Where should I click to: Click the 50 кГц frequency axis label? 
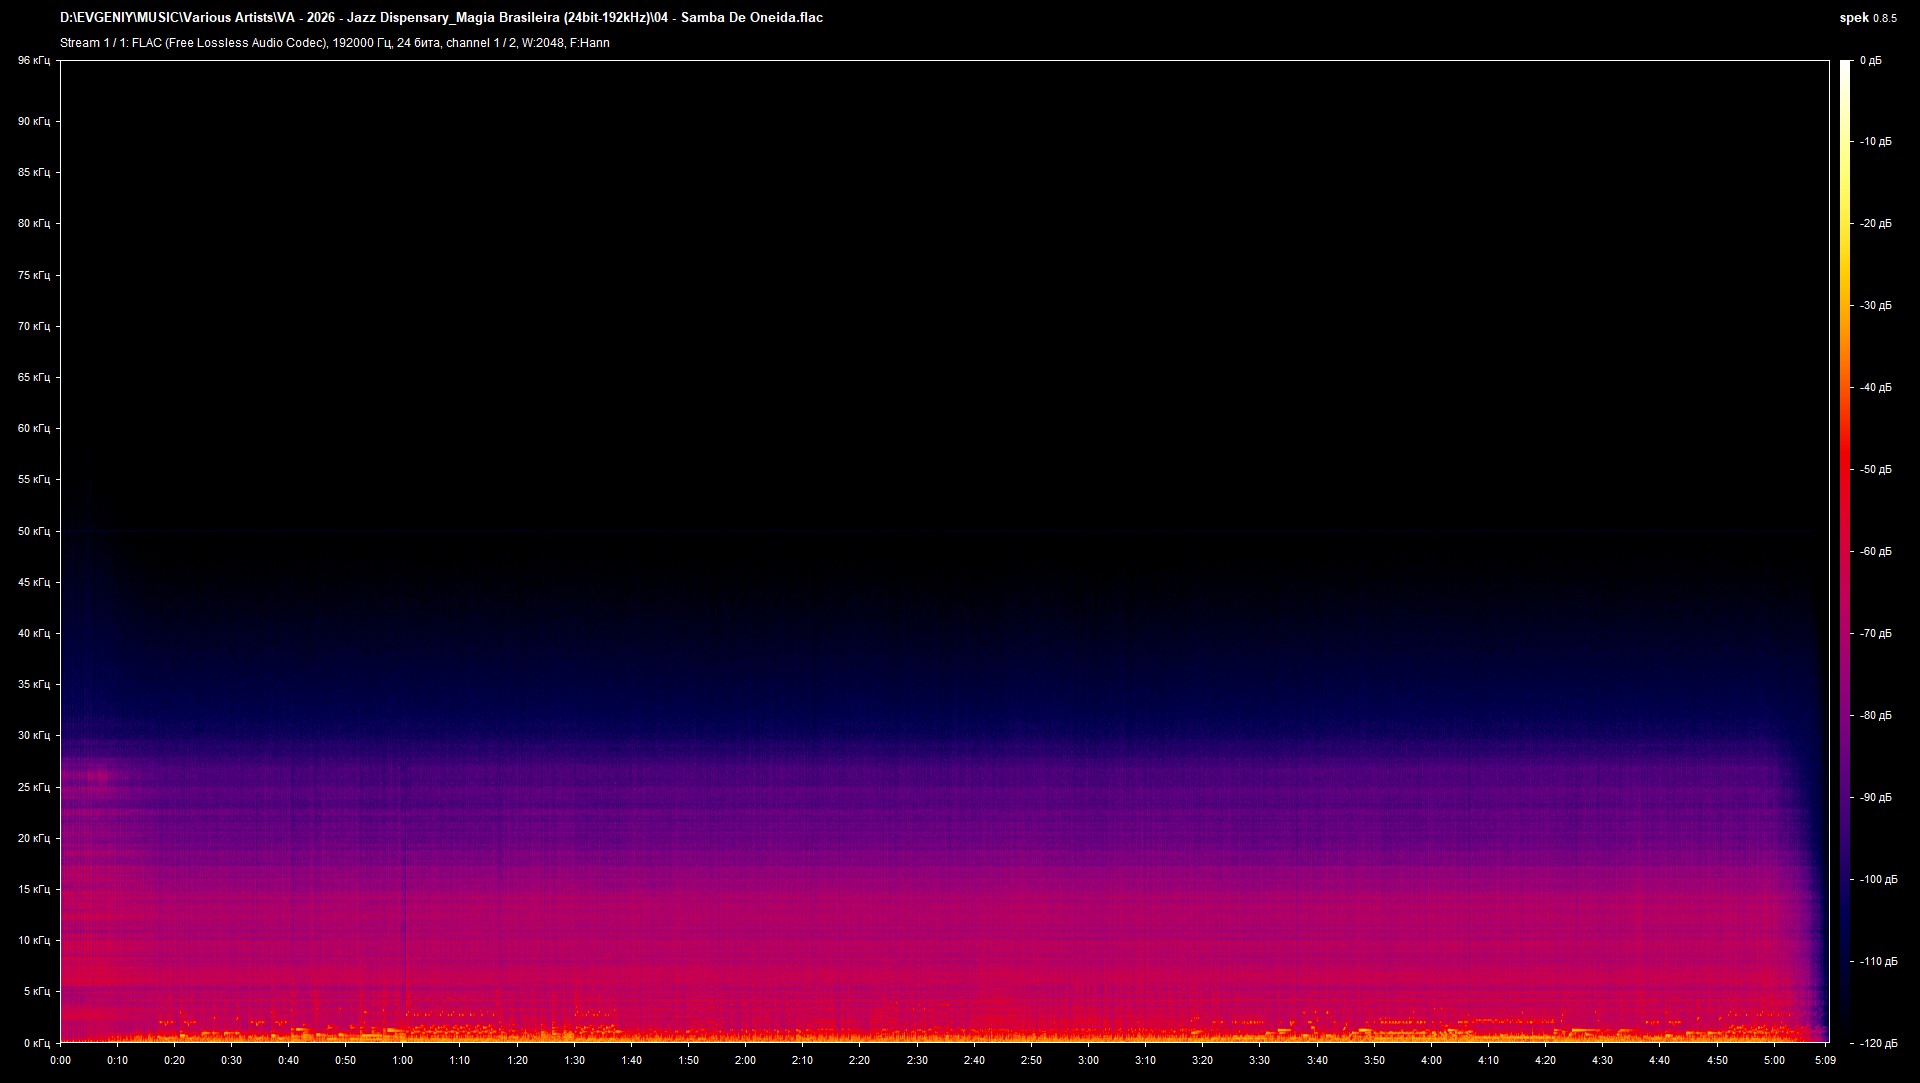(33, 531)
